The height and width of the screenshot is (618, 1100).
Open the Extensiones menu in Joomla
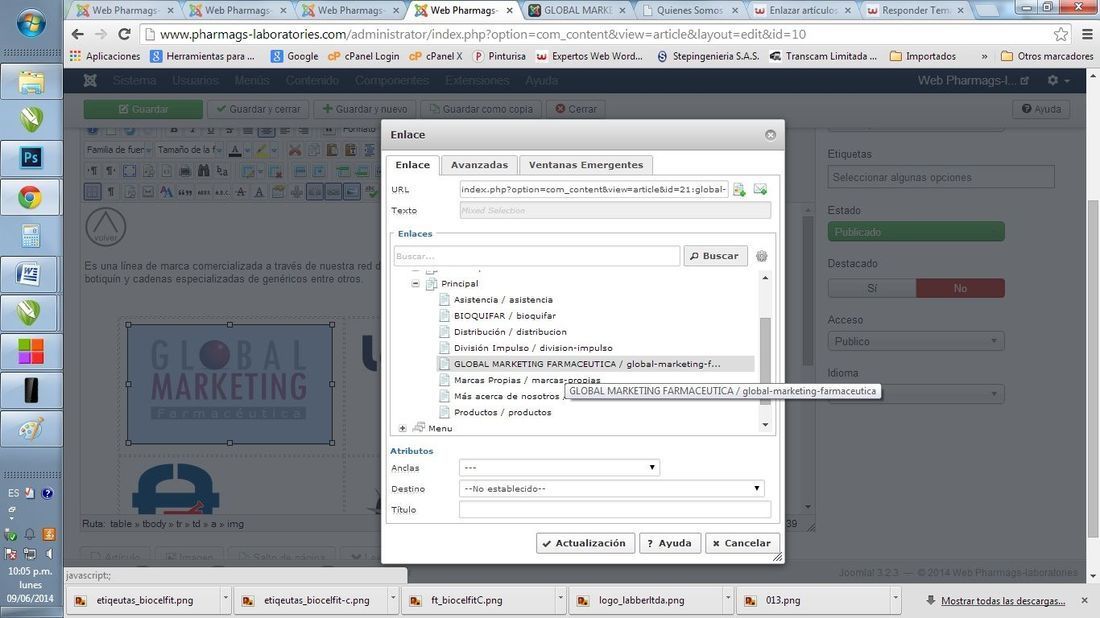pyautogui.click(x=477, y=81)
